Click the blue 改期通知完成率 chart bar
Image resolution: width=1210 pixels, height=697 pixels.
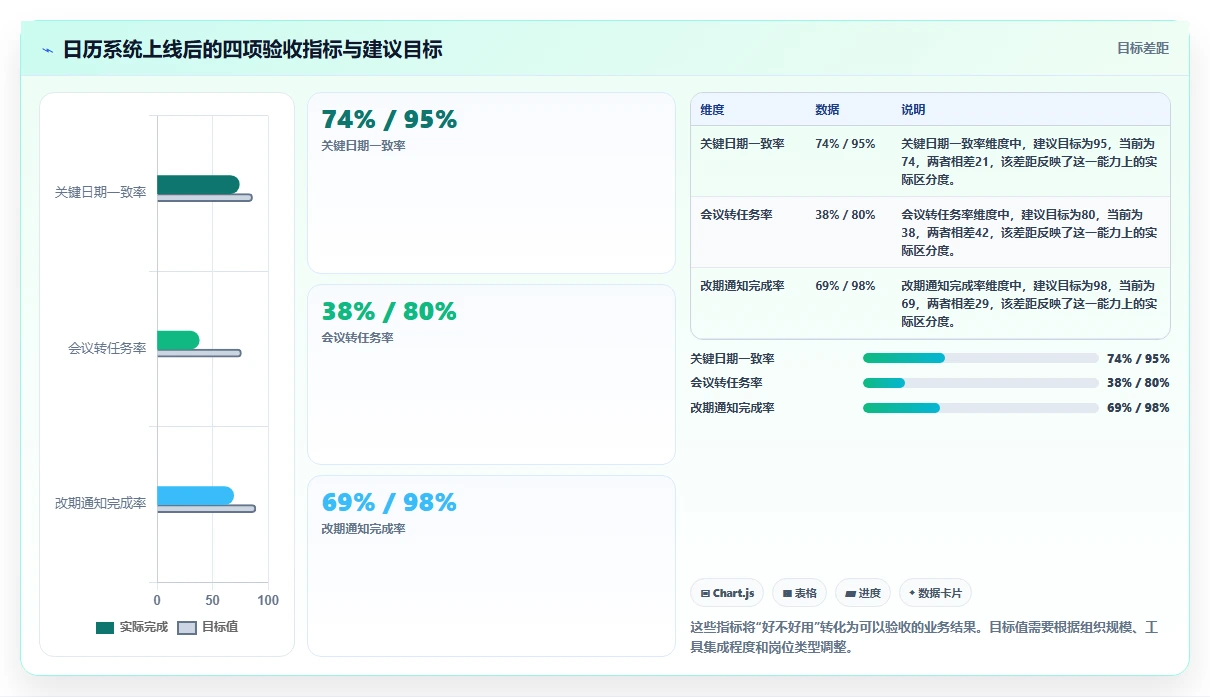click(x=195, y=496)
